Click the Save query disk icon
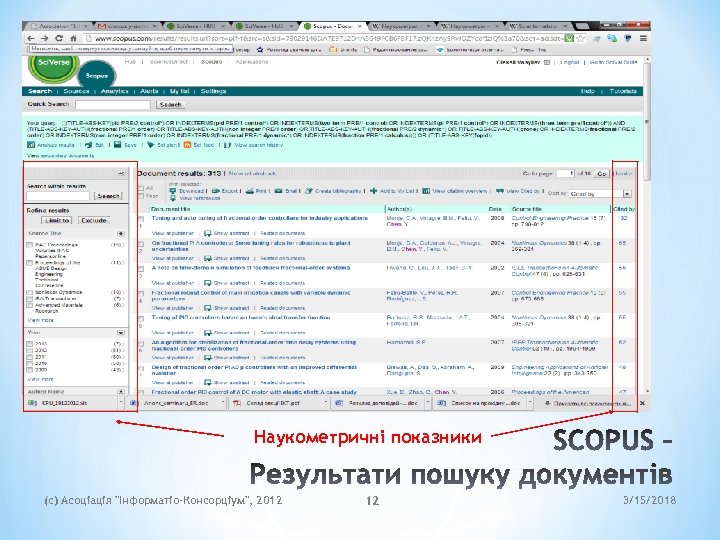720x540 pixels. click(118, 145)
